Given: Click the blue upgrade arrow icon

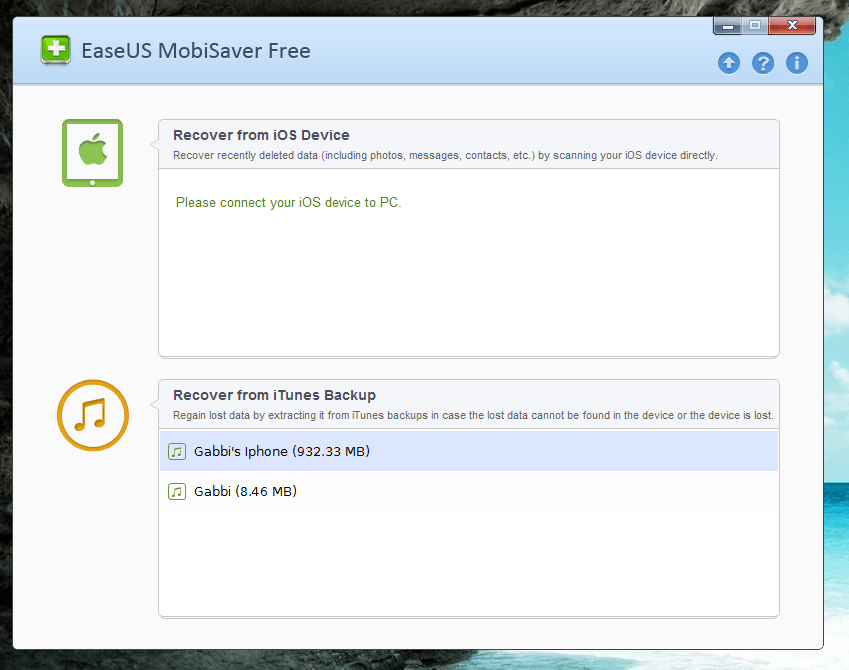Looking at the screenshot, I should coord(729,63).
